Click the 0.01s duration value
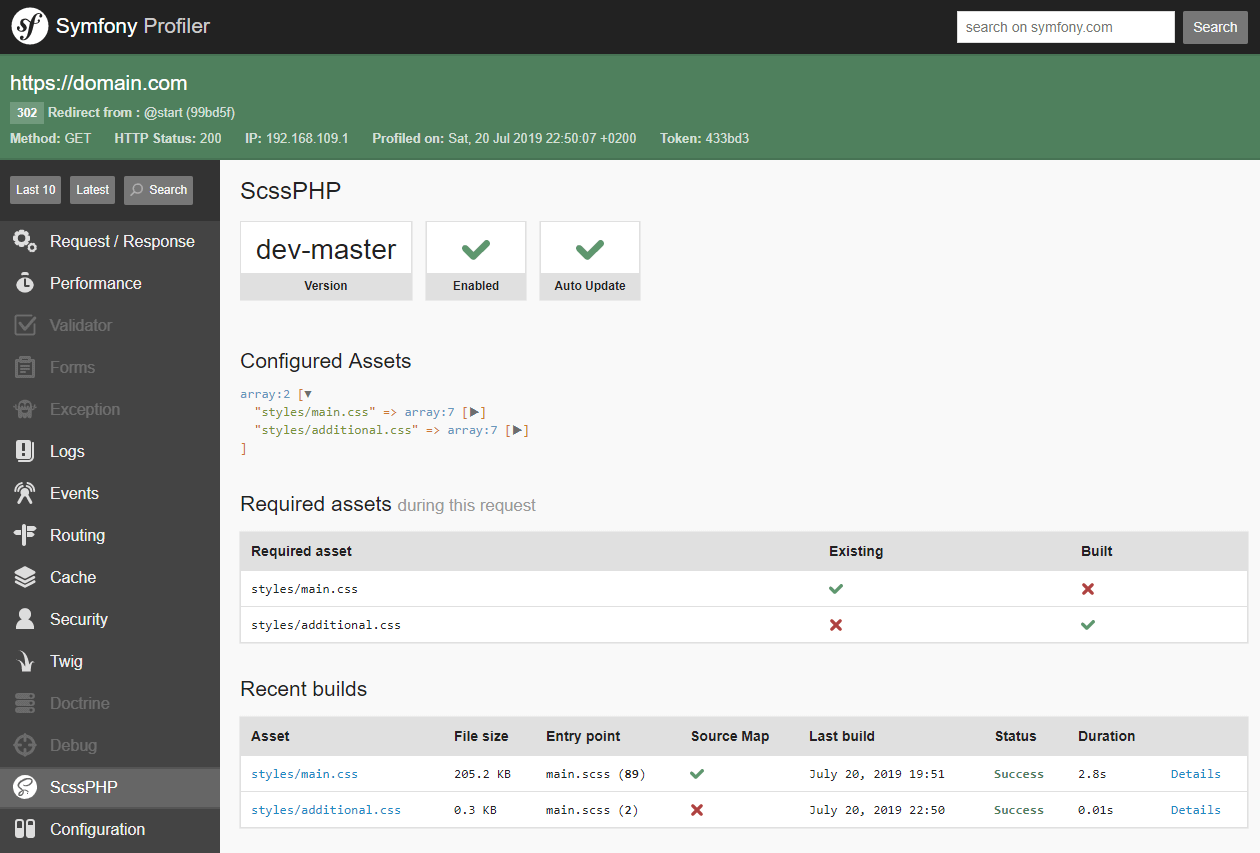 (1096, 810)
